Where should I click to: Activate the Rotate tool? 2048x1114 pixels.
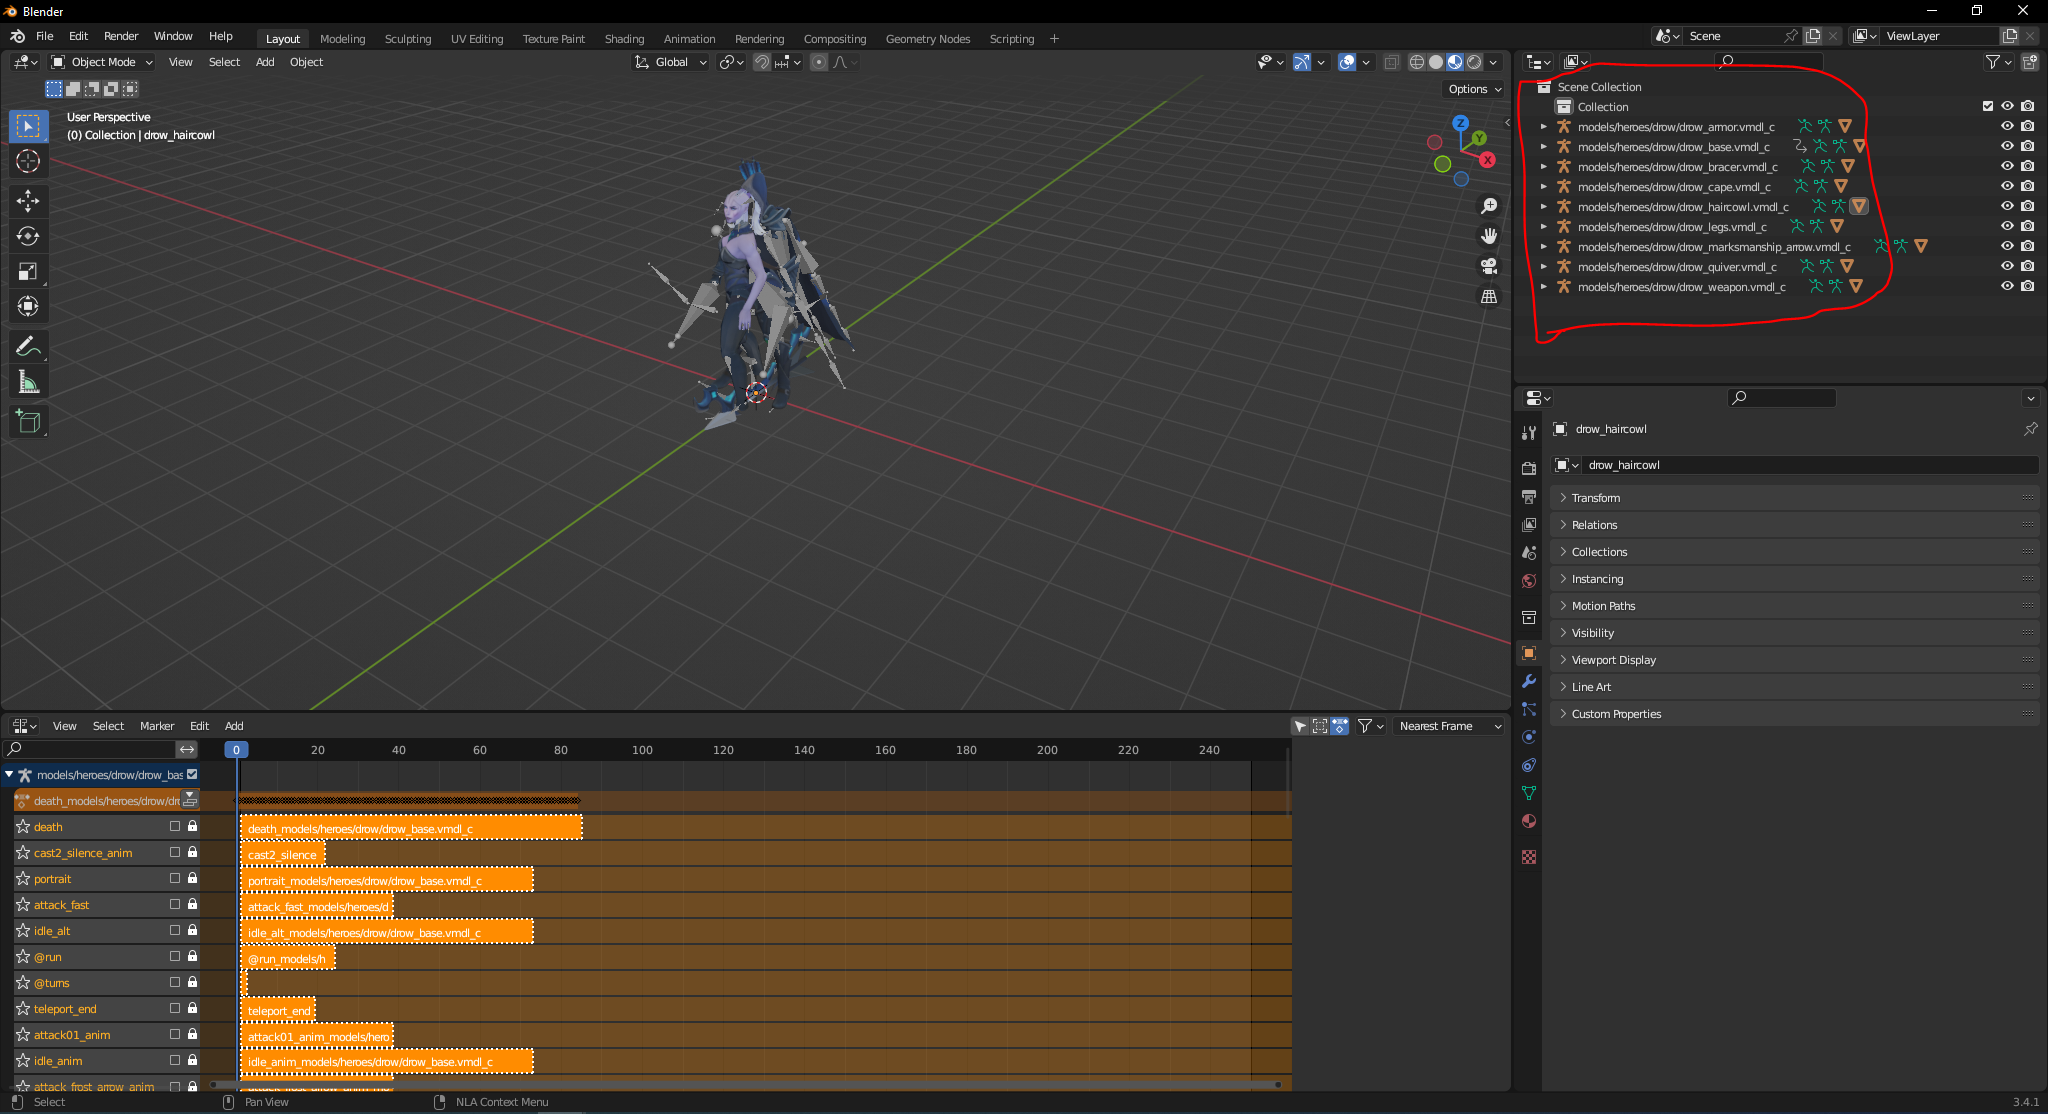point(28,236)
